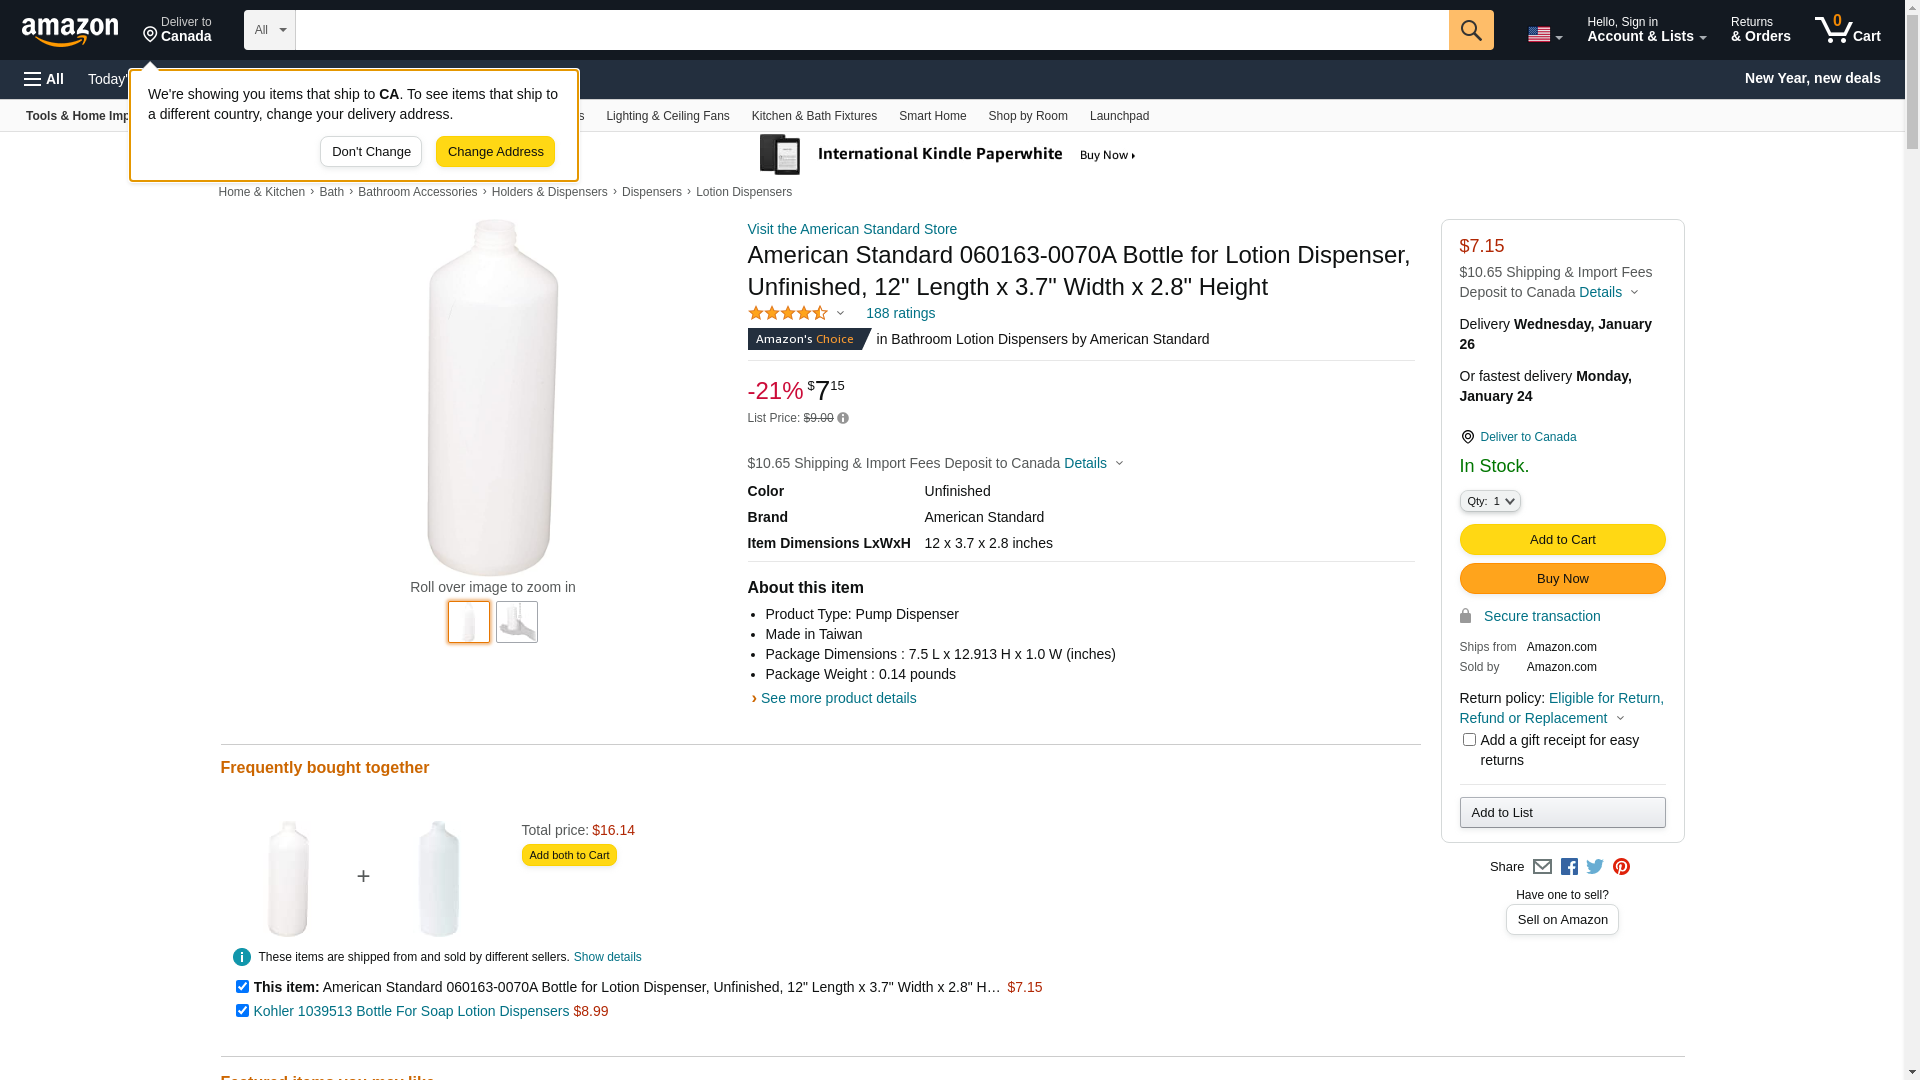1920x1080 pixels.
Task: Toggle the gift receipt checkbox
Action: point(1469,740)
